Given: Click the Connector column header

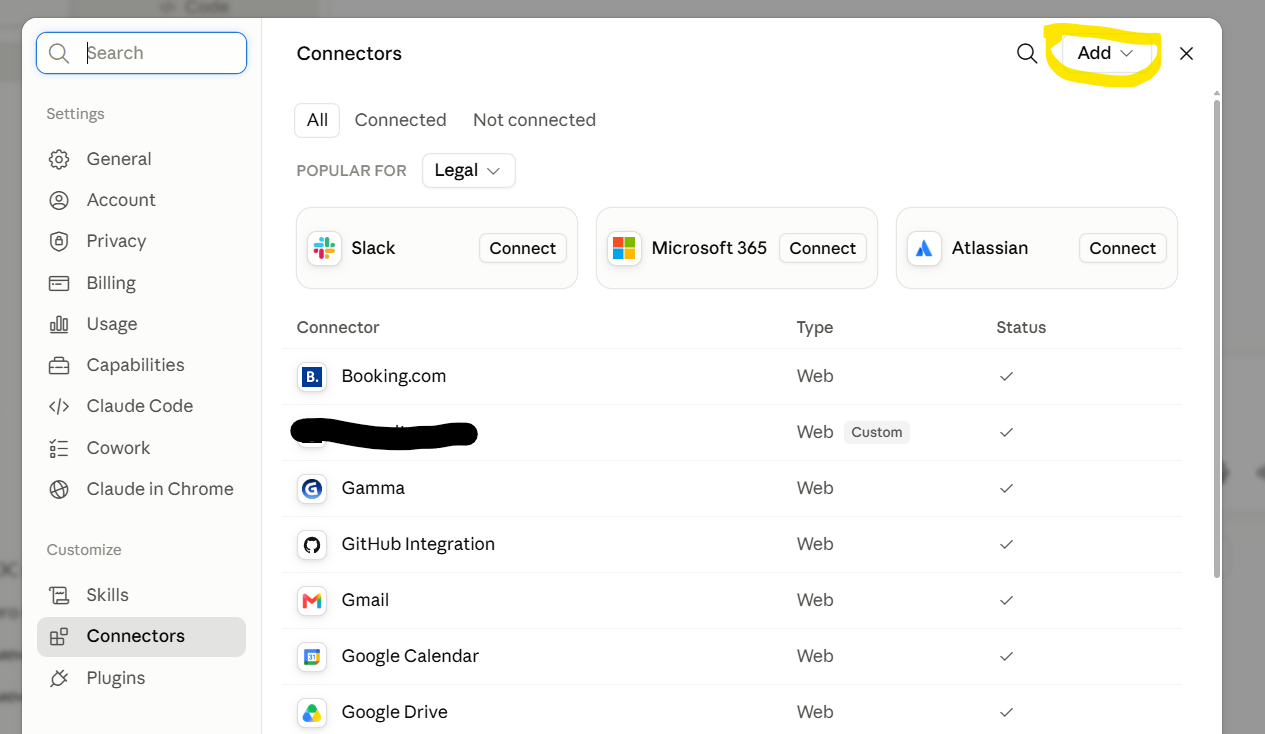Looking at the screenshot, I should pyautogui.click(x=338, y=327).
